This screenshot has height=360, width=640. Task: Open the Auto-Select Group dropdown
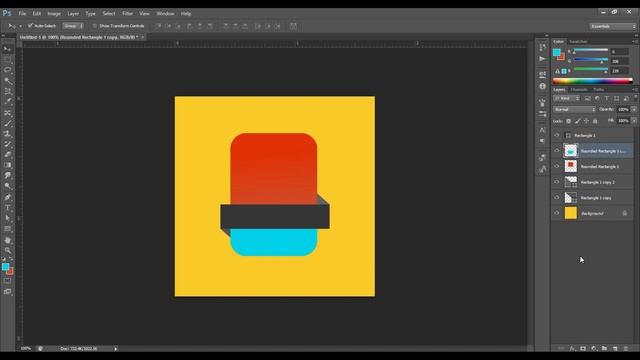[x=73, y=26]
